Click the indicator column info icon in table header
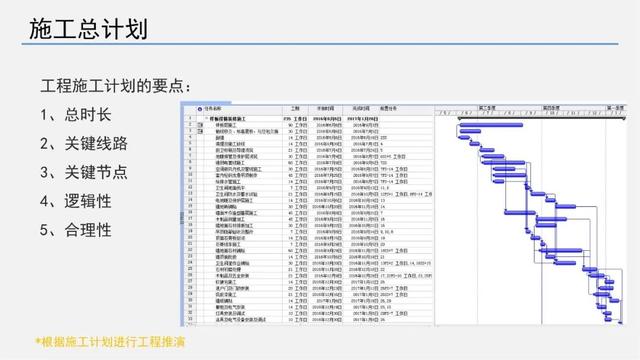This screenshot has width=640, height=360. [x=200, y=109]
